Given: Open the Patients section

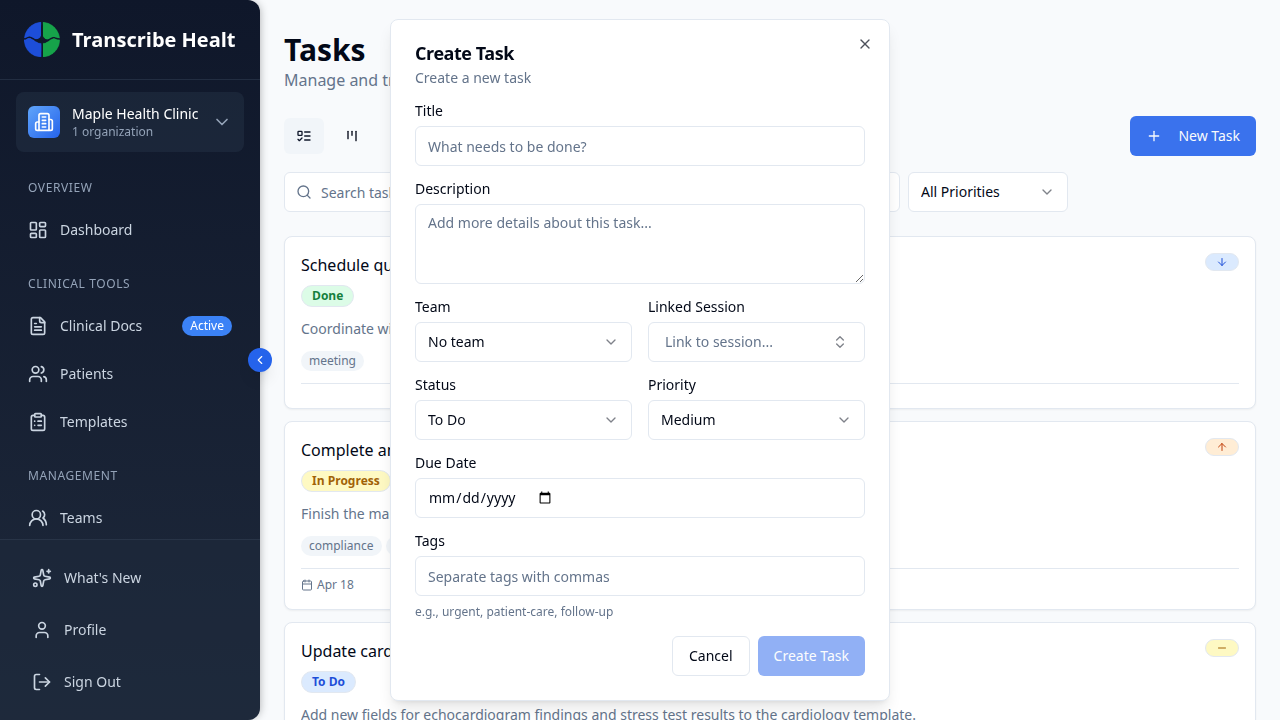Looking at the screenshot, I should 86,373.
